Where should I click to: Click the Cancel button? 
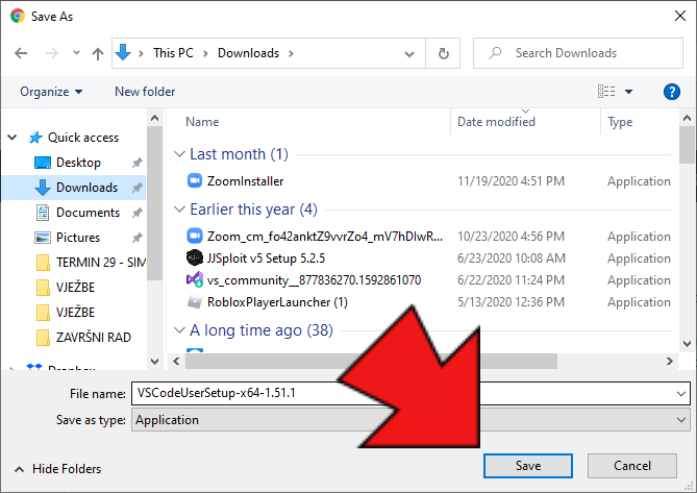coord(632,466)
